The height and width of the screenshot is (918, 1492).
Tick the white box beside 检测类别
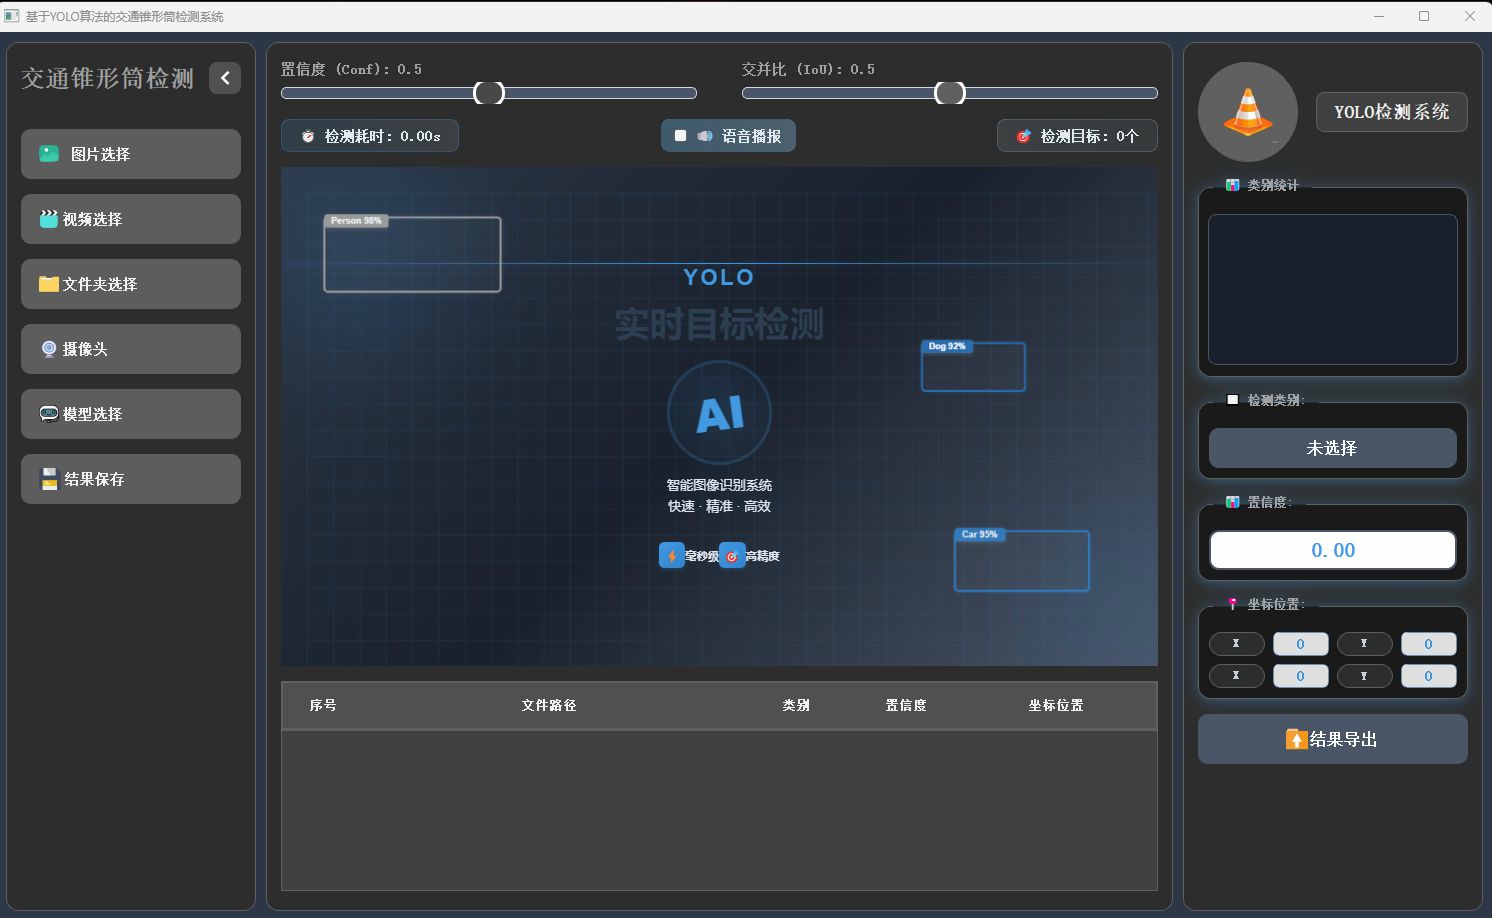[x=1232, y=400]
